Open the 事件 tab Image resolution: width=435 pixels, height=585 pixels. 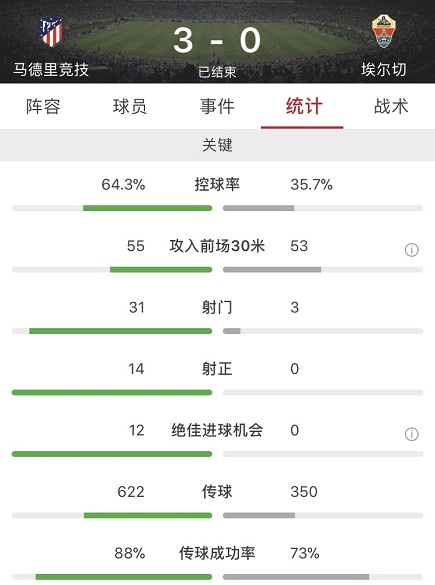point(217,106)
